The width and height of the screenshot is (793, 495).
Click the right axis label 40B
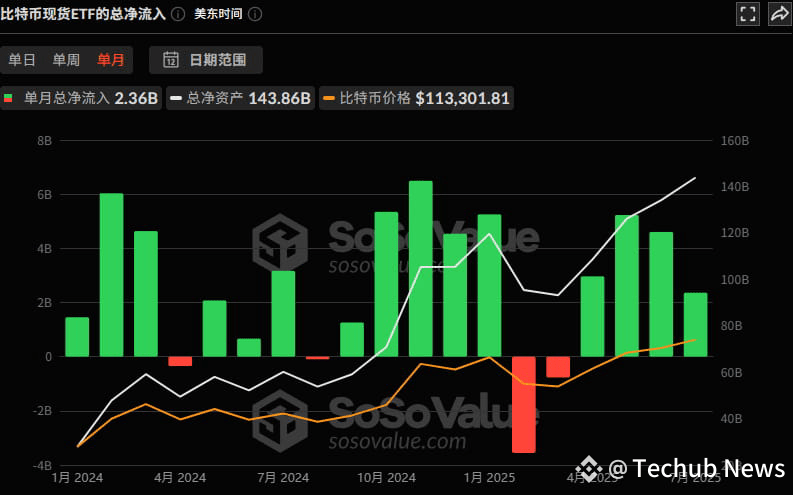[731, 419]
